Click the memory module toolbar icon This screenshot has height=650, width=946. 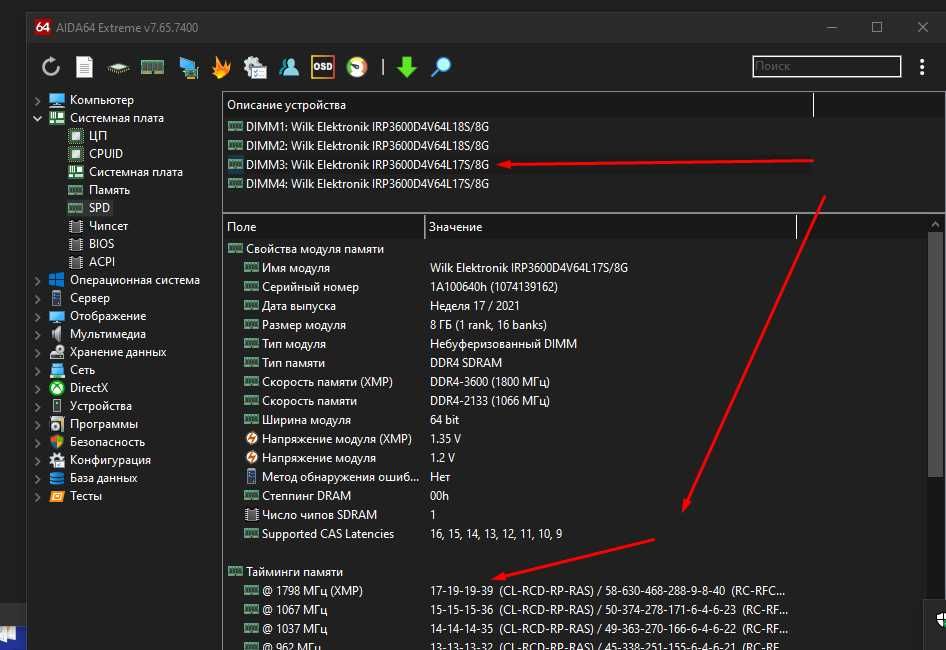pyautogui.click(x=152, y=67)
